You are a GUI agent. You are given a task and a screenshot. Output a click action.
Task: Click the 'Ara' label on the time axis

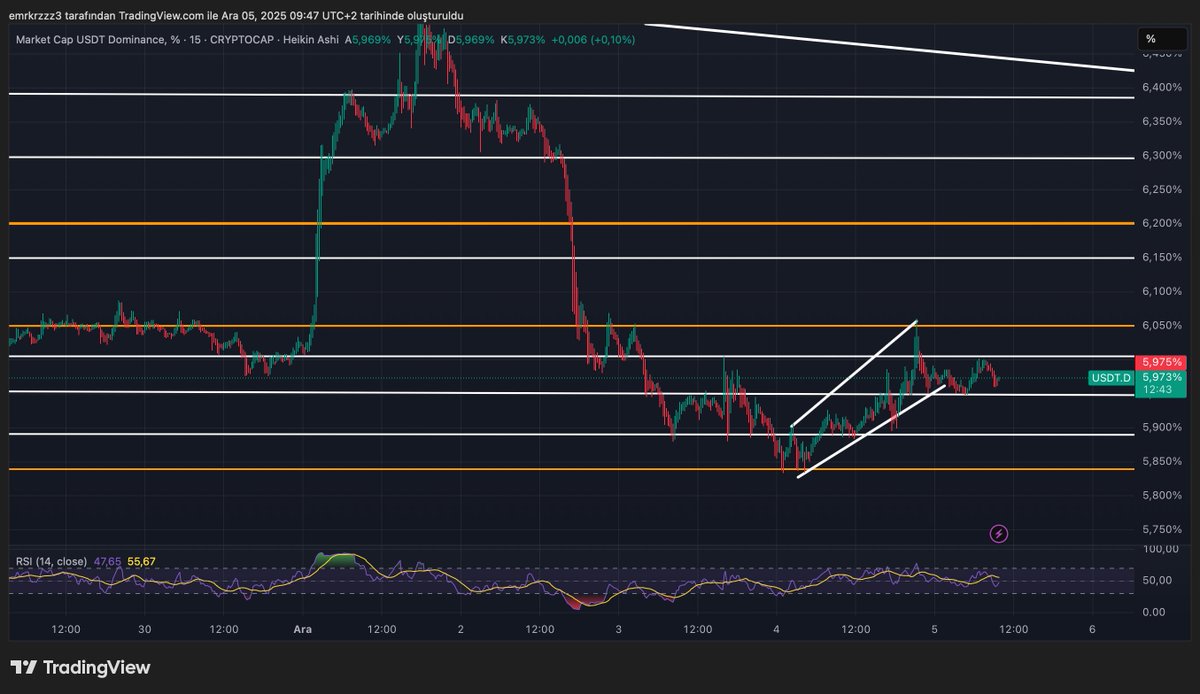click(x=302, y=630)
